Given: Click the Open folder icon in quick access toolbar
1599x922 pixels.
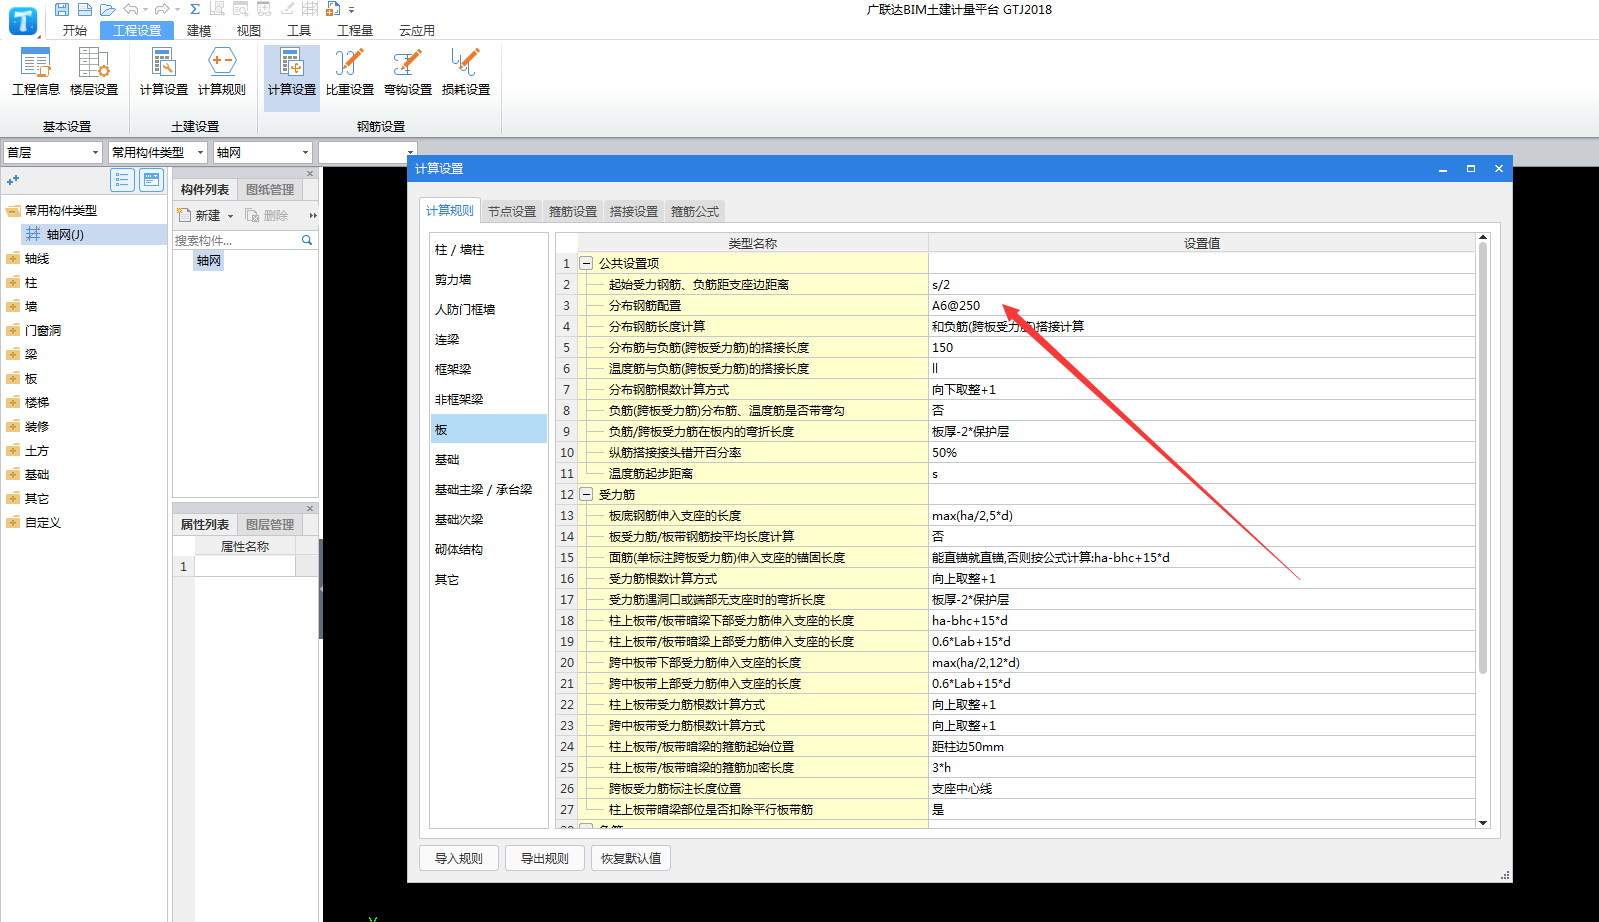Looking at the screenshot, I should click(x=108, y=9).
